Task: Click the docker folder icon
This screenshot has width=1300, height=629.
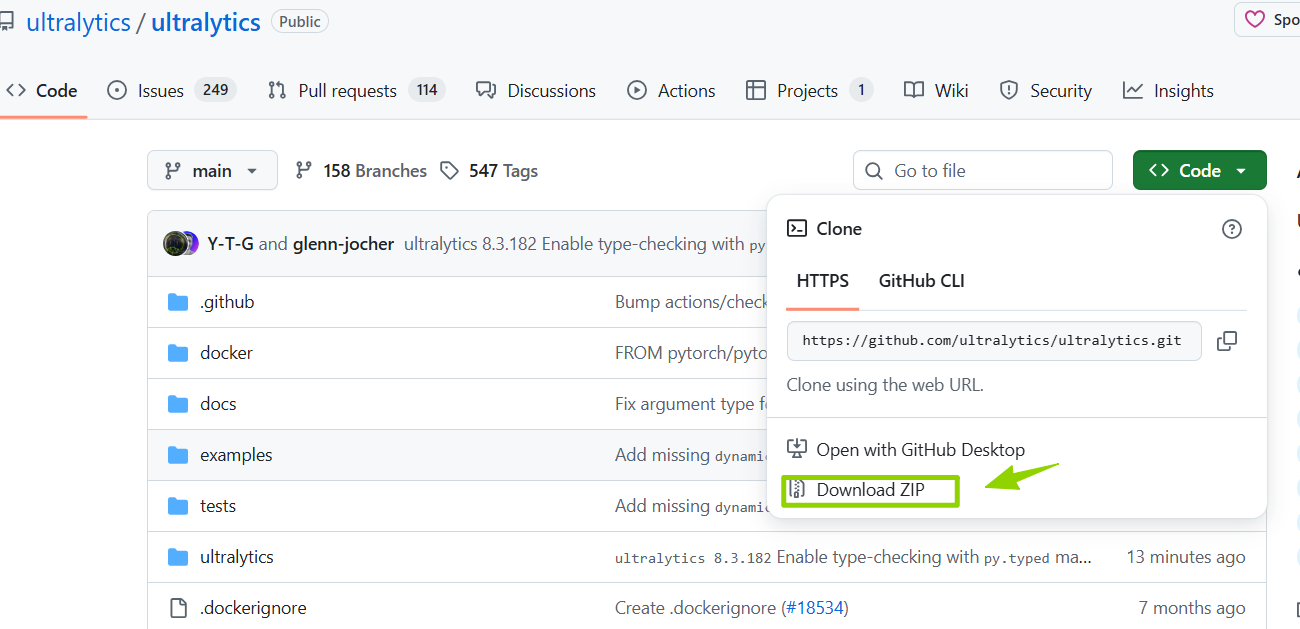Action: [x=178, y=353]
